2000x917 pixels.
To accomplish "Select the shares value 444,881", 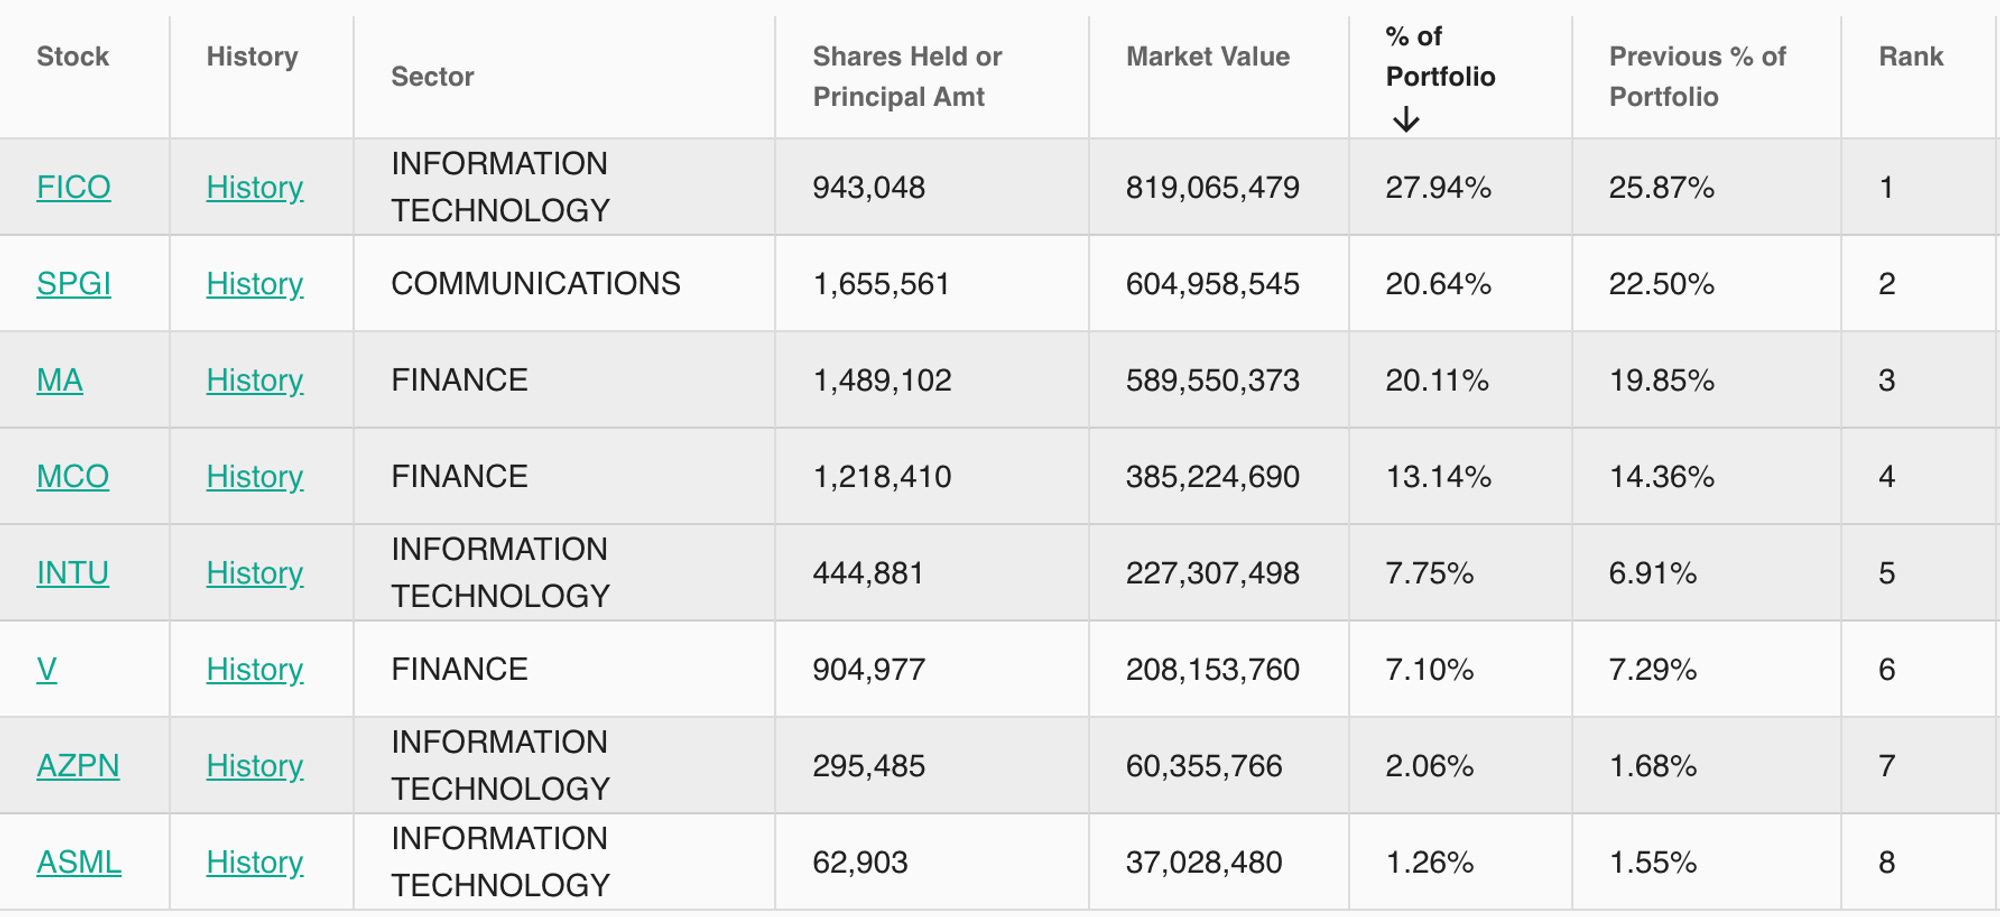I will pyautogui.click(x=867, y=572).
